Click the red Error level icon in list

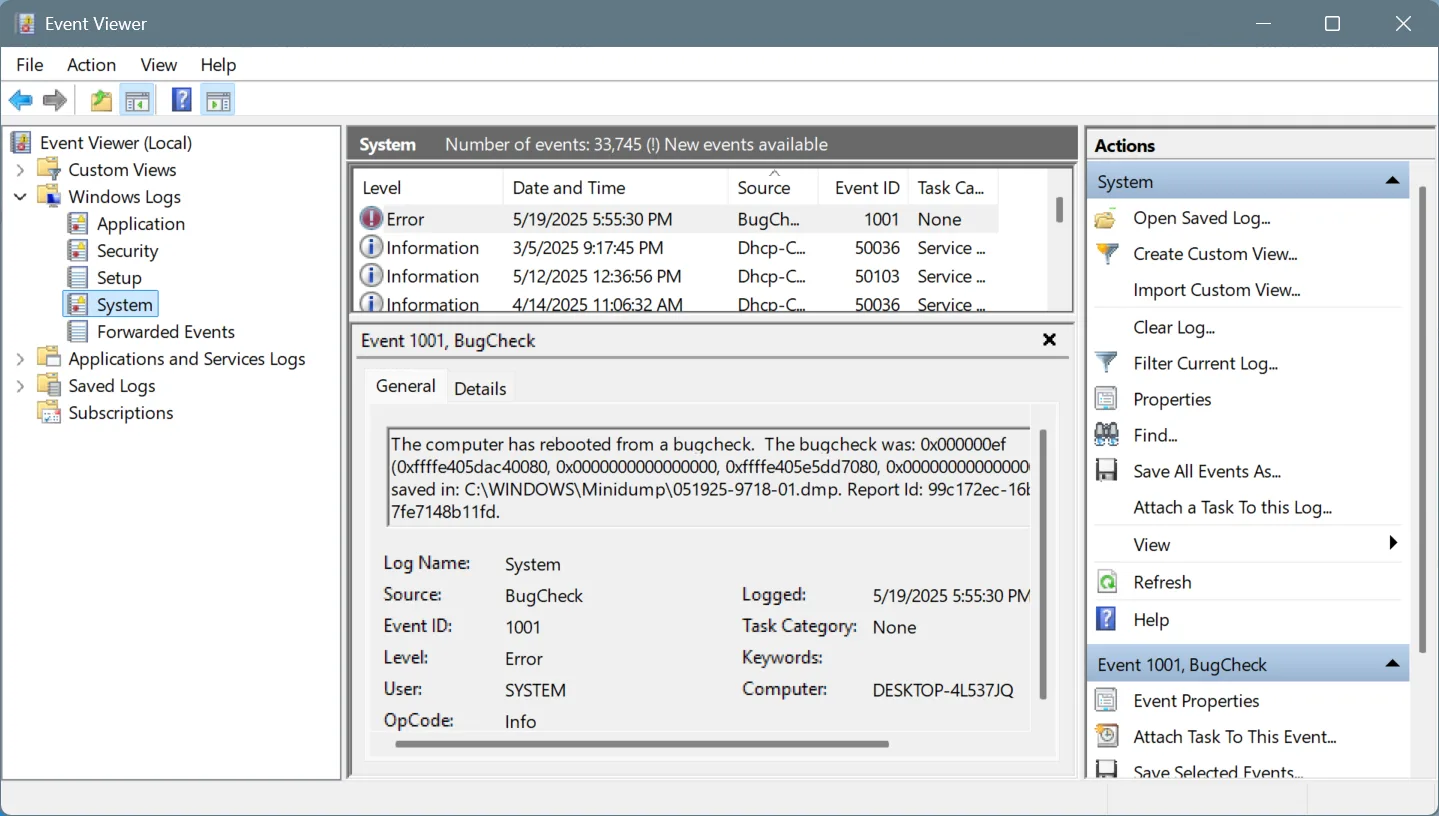click(371, 219)
